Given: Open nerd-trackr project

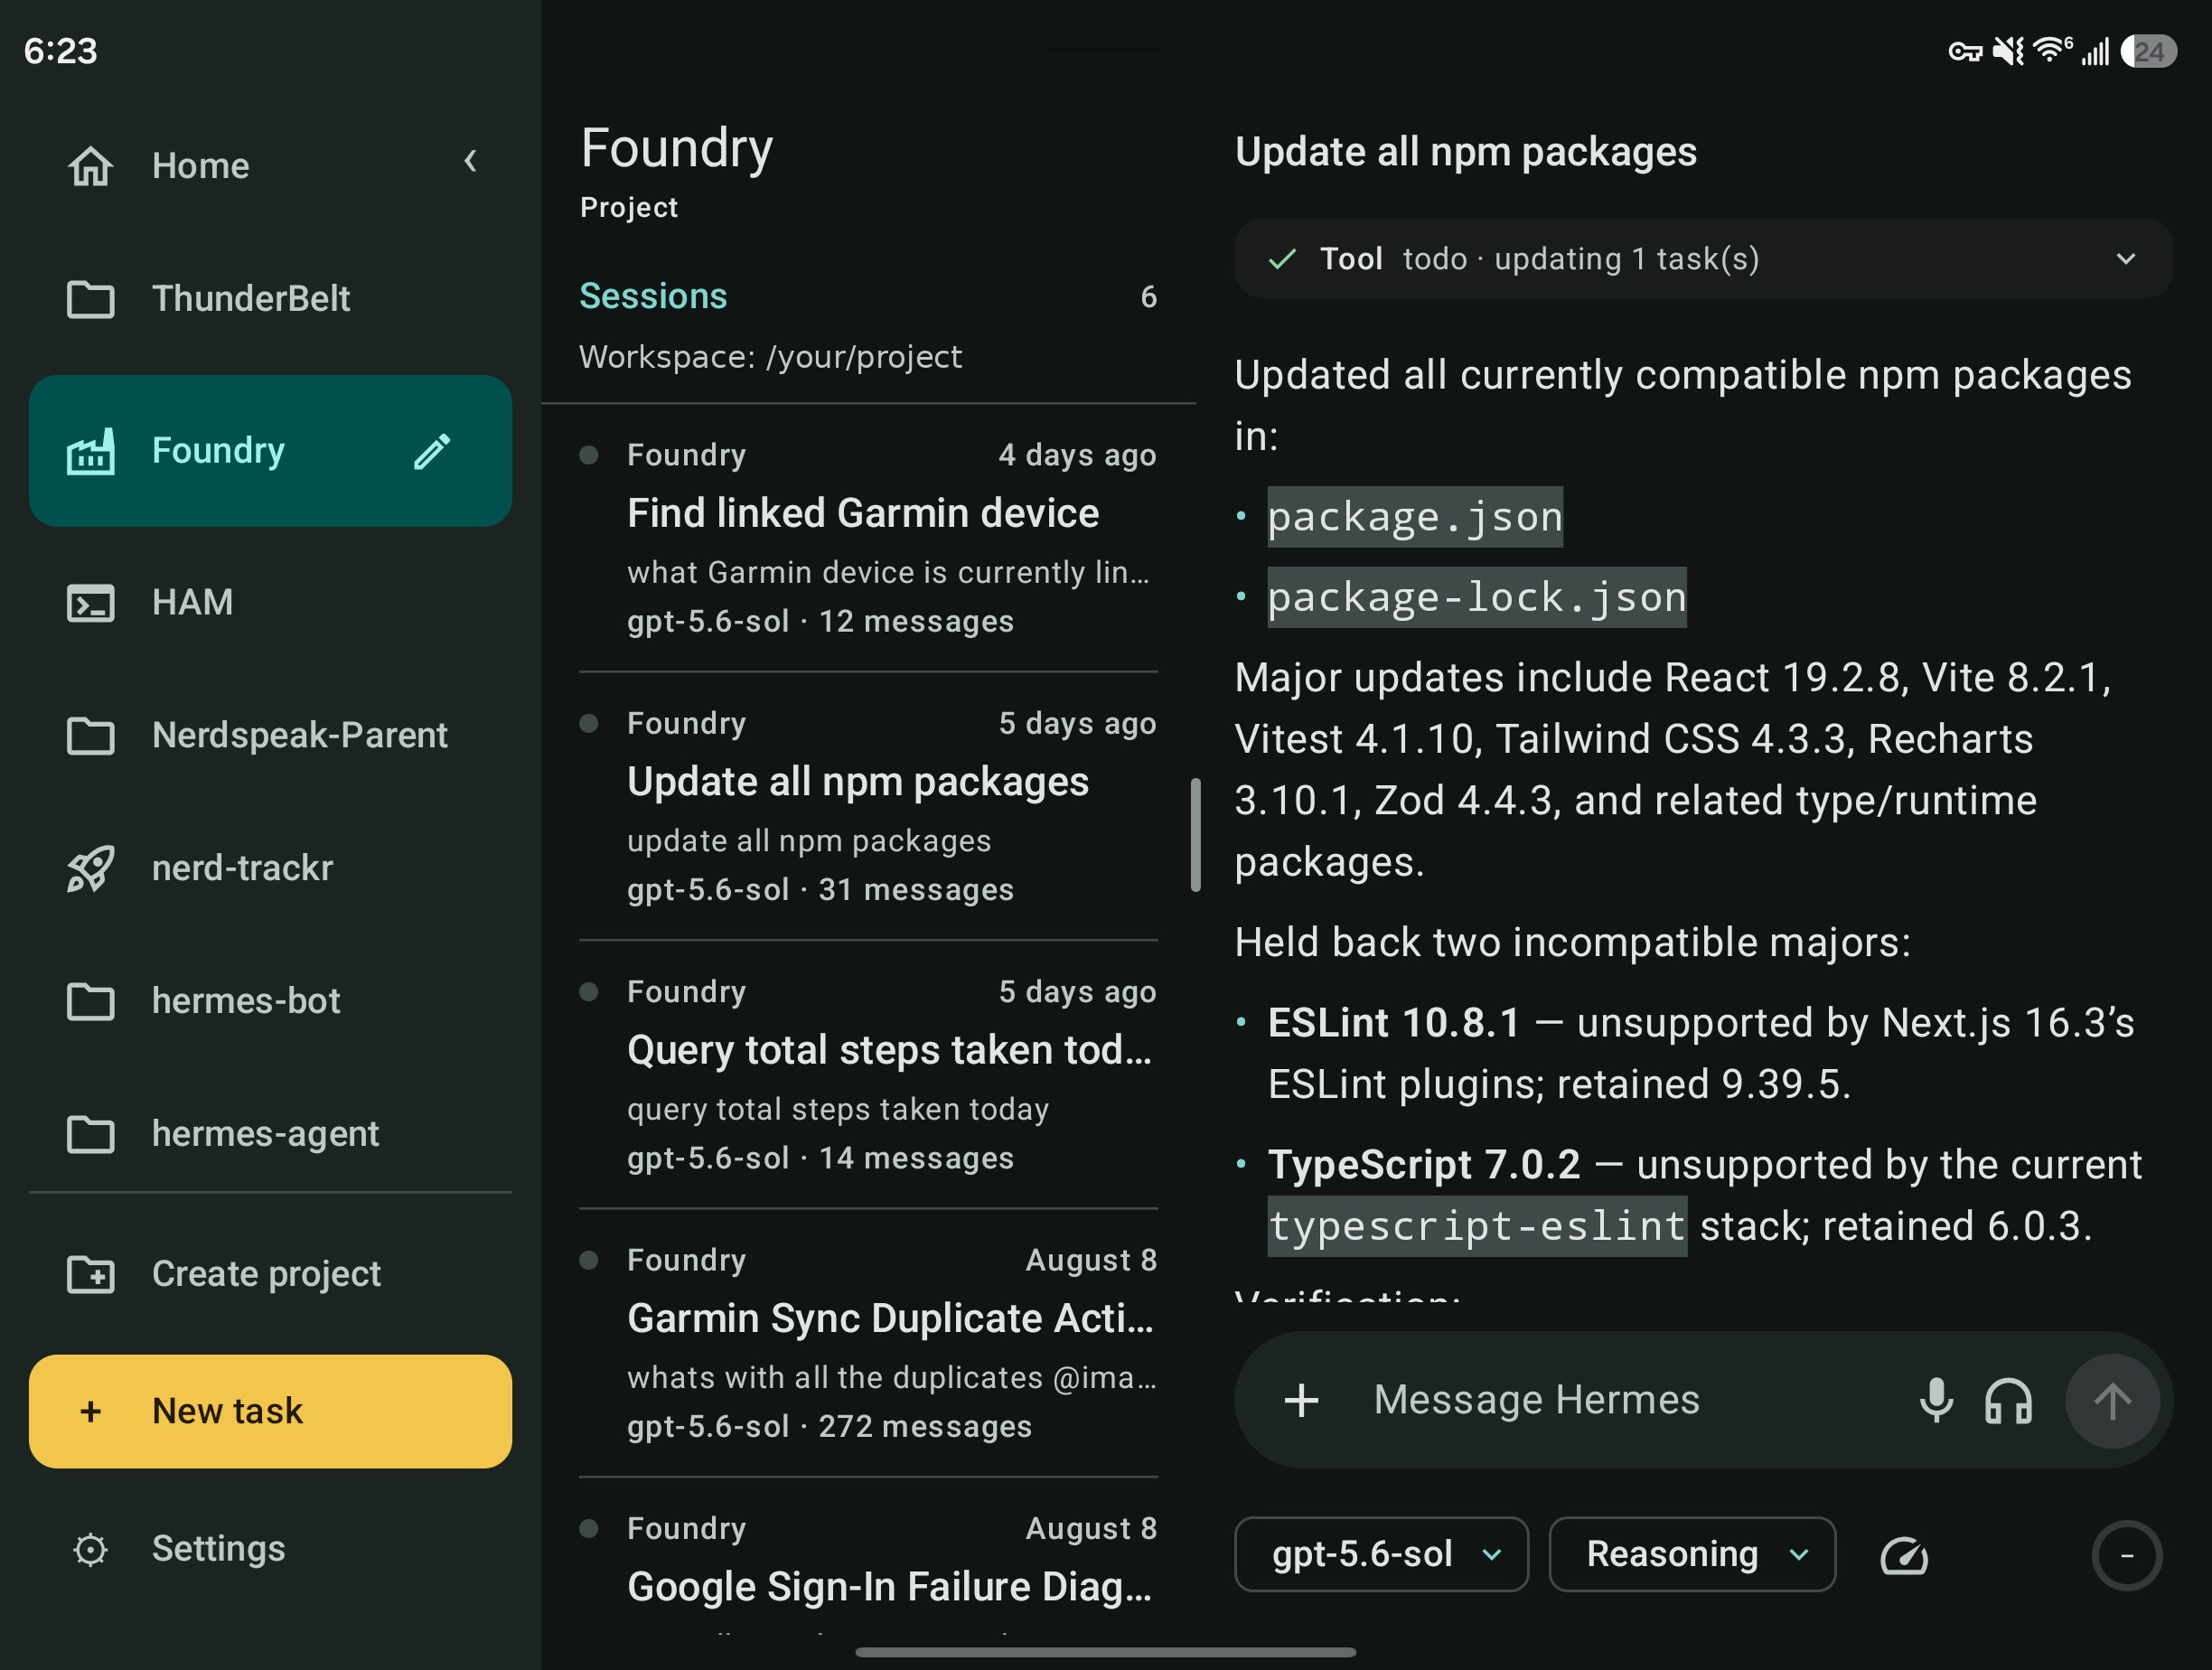Looking at the screenshot, I should (x=270, y=868).
